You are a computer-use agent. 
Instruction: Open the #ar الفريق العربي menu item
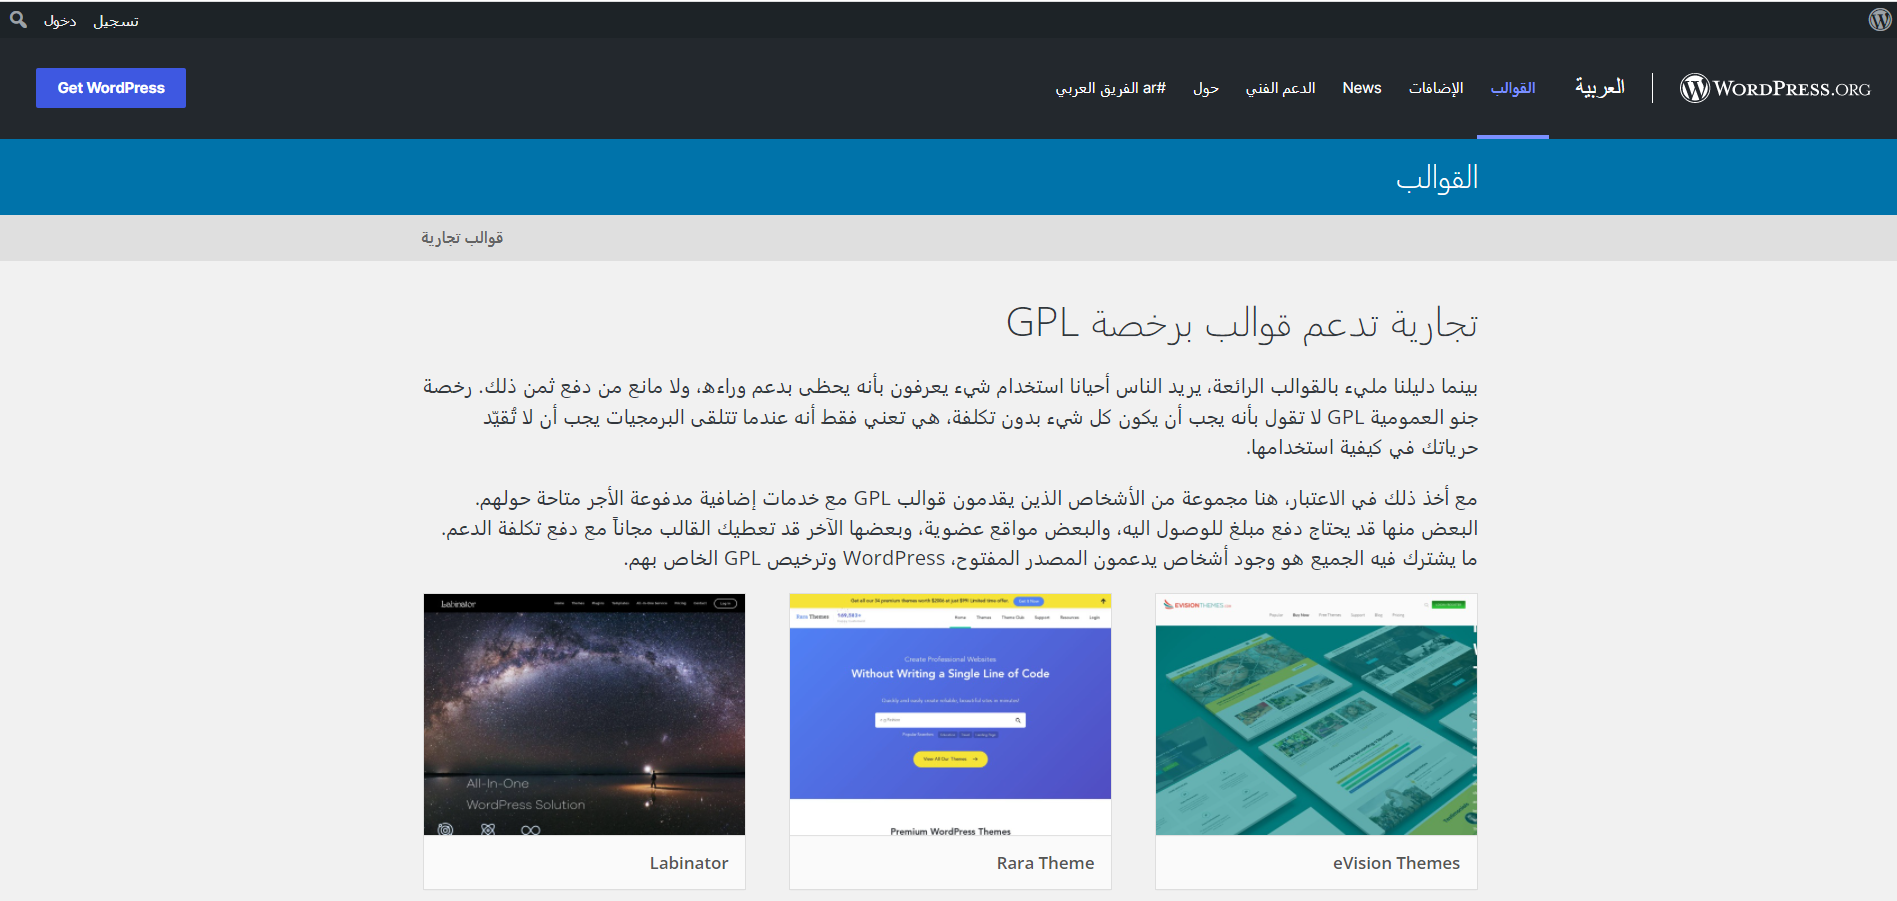1111,88
